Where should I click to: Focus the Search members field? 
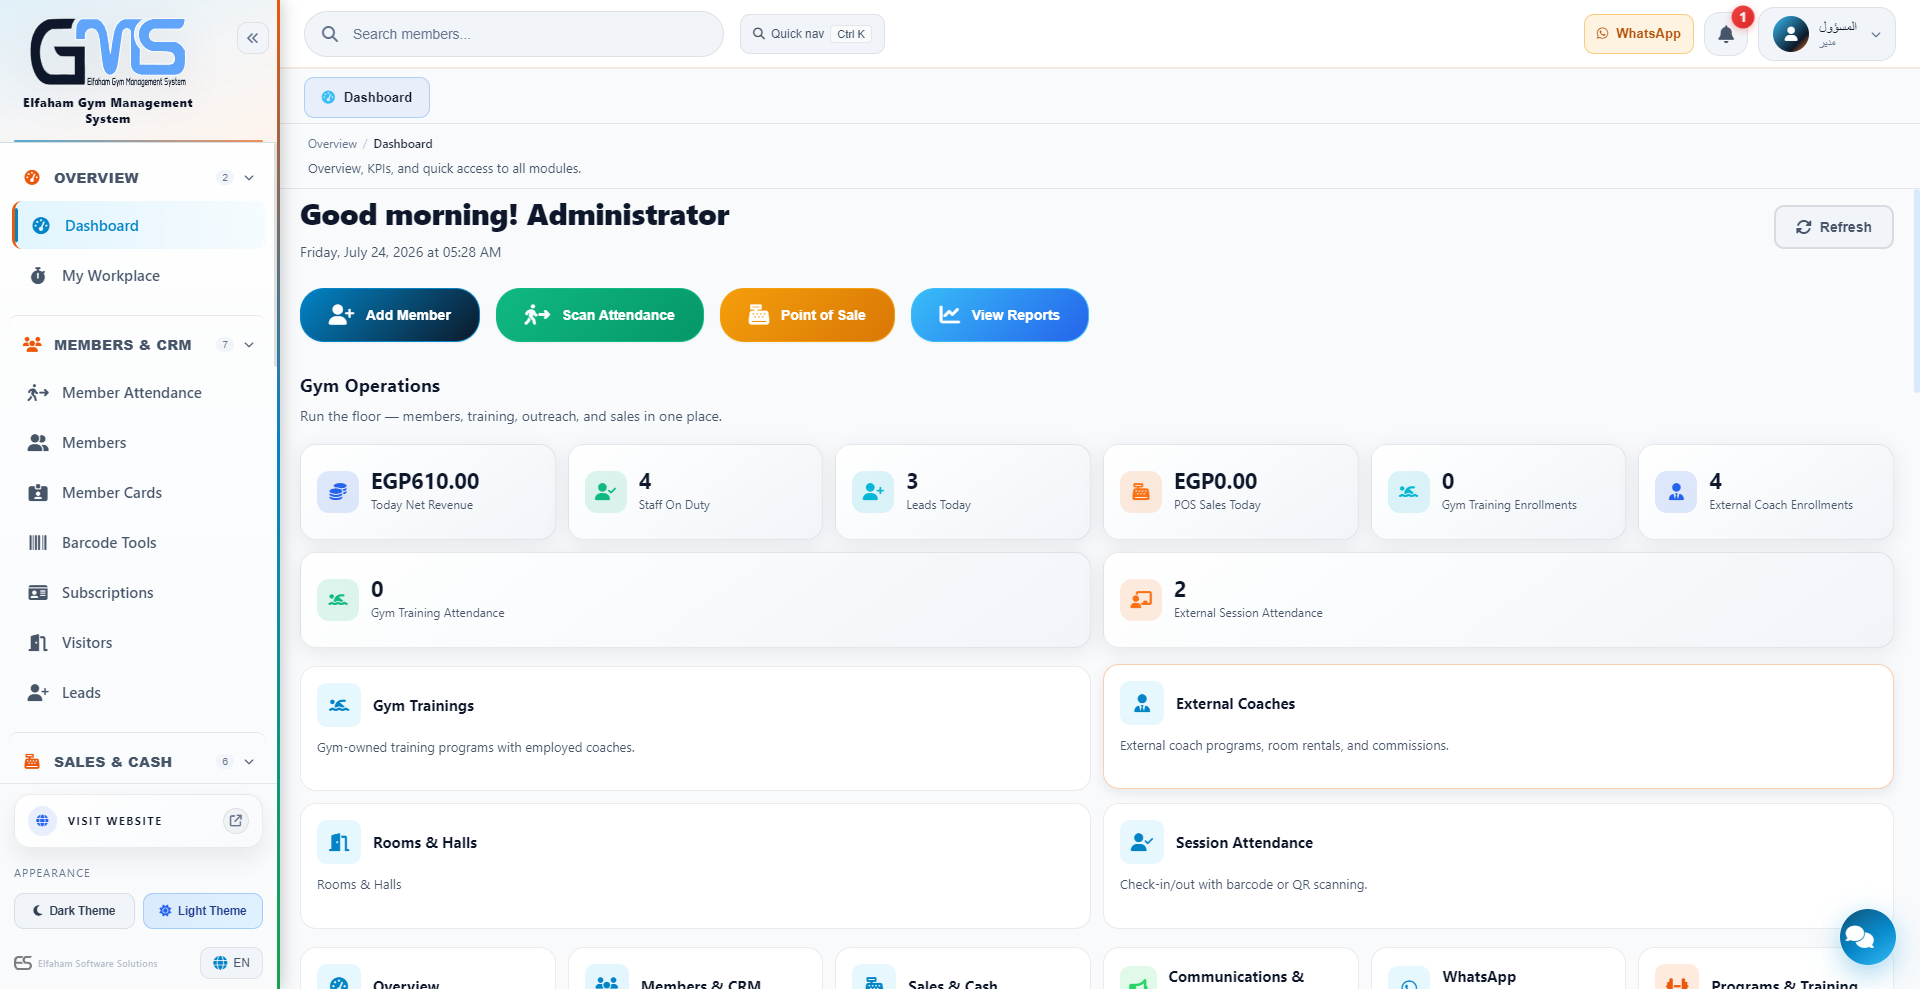click(x=514, y=34)
